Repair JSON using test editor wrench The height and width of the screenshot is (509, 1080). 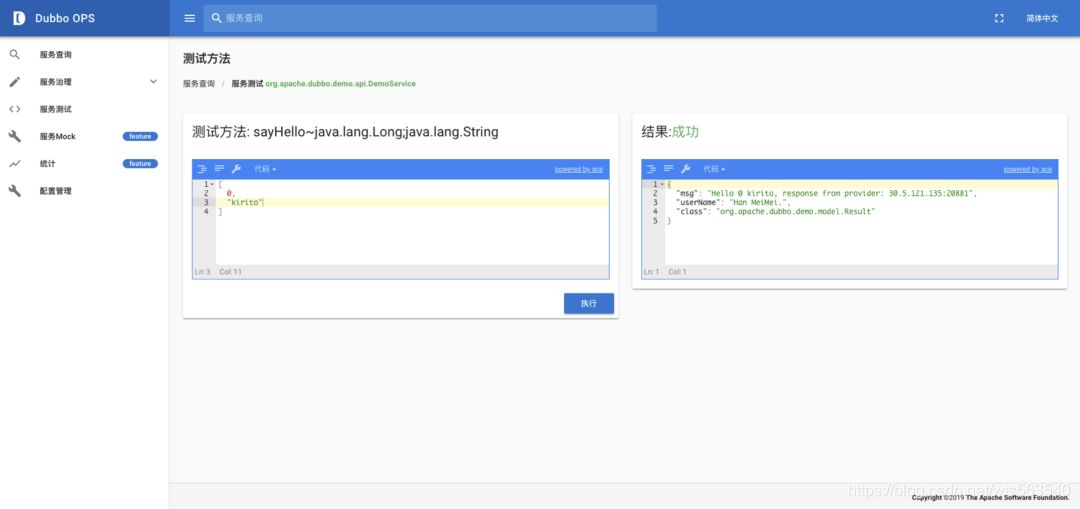pyautogui.click(x=236, y=169)
